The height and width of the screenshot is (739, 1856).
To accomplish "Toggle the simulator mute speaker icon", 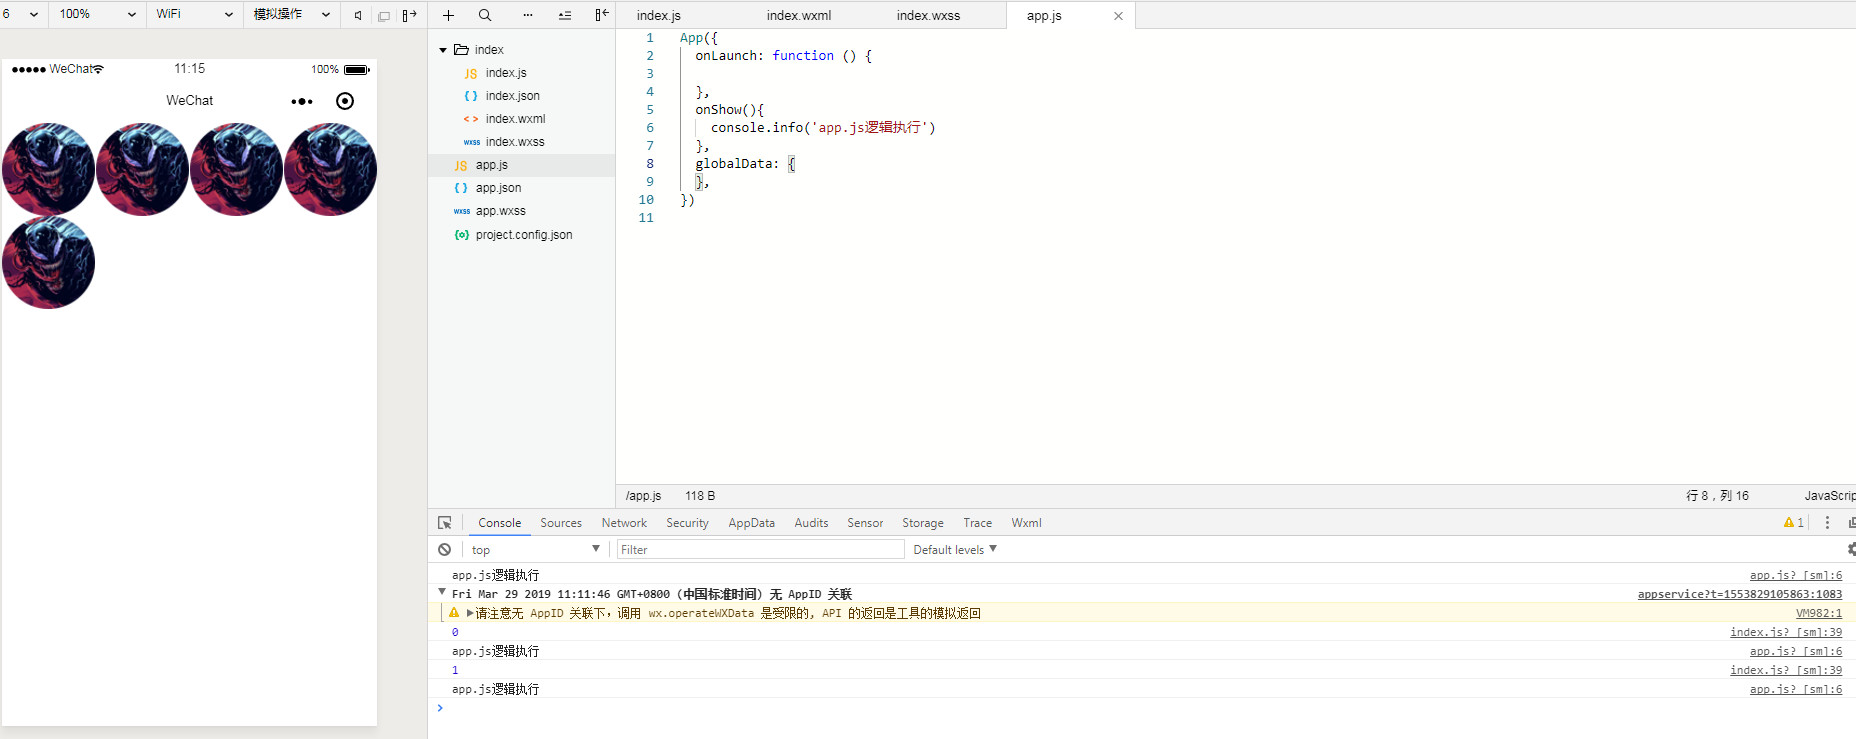I will (358, 15).
